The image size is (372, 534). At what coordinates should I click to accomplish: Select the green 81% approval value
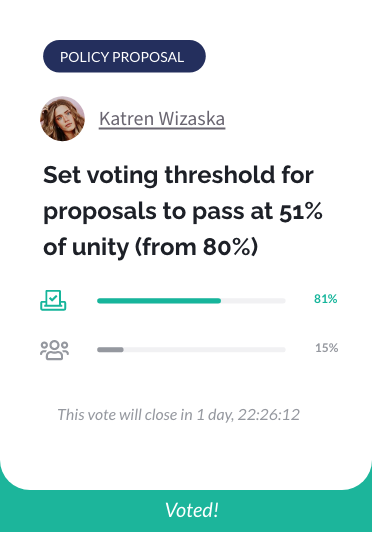click(x=326, y=299)
